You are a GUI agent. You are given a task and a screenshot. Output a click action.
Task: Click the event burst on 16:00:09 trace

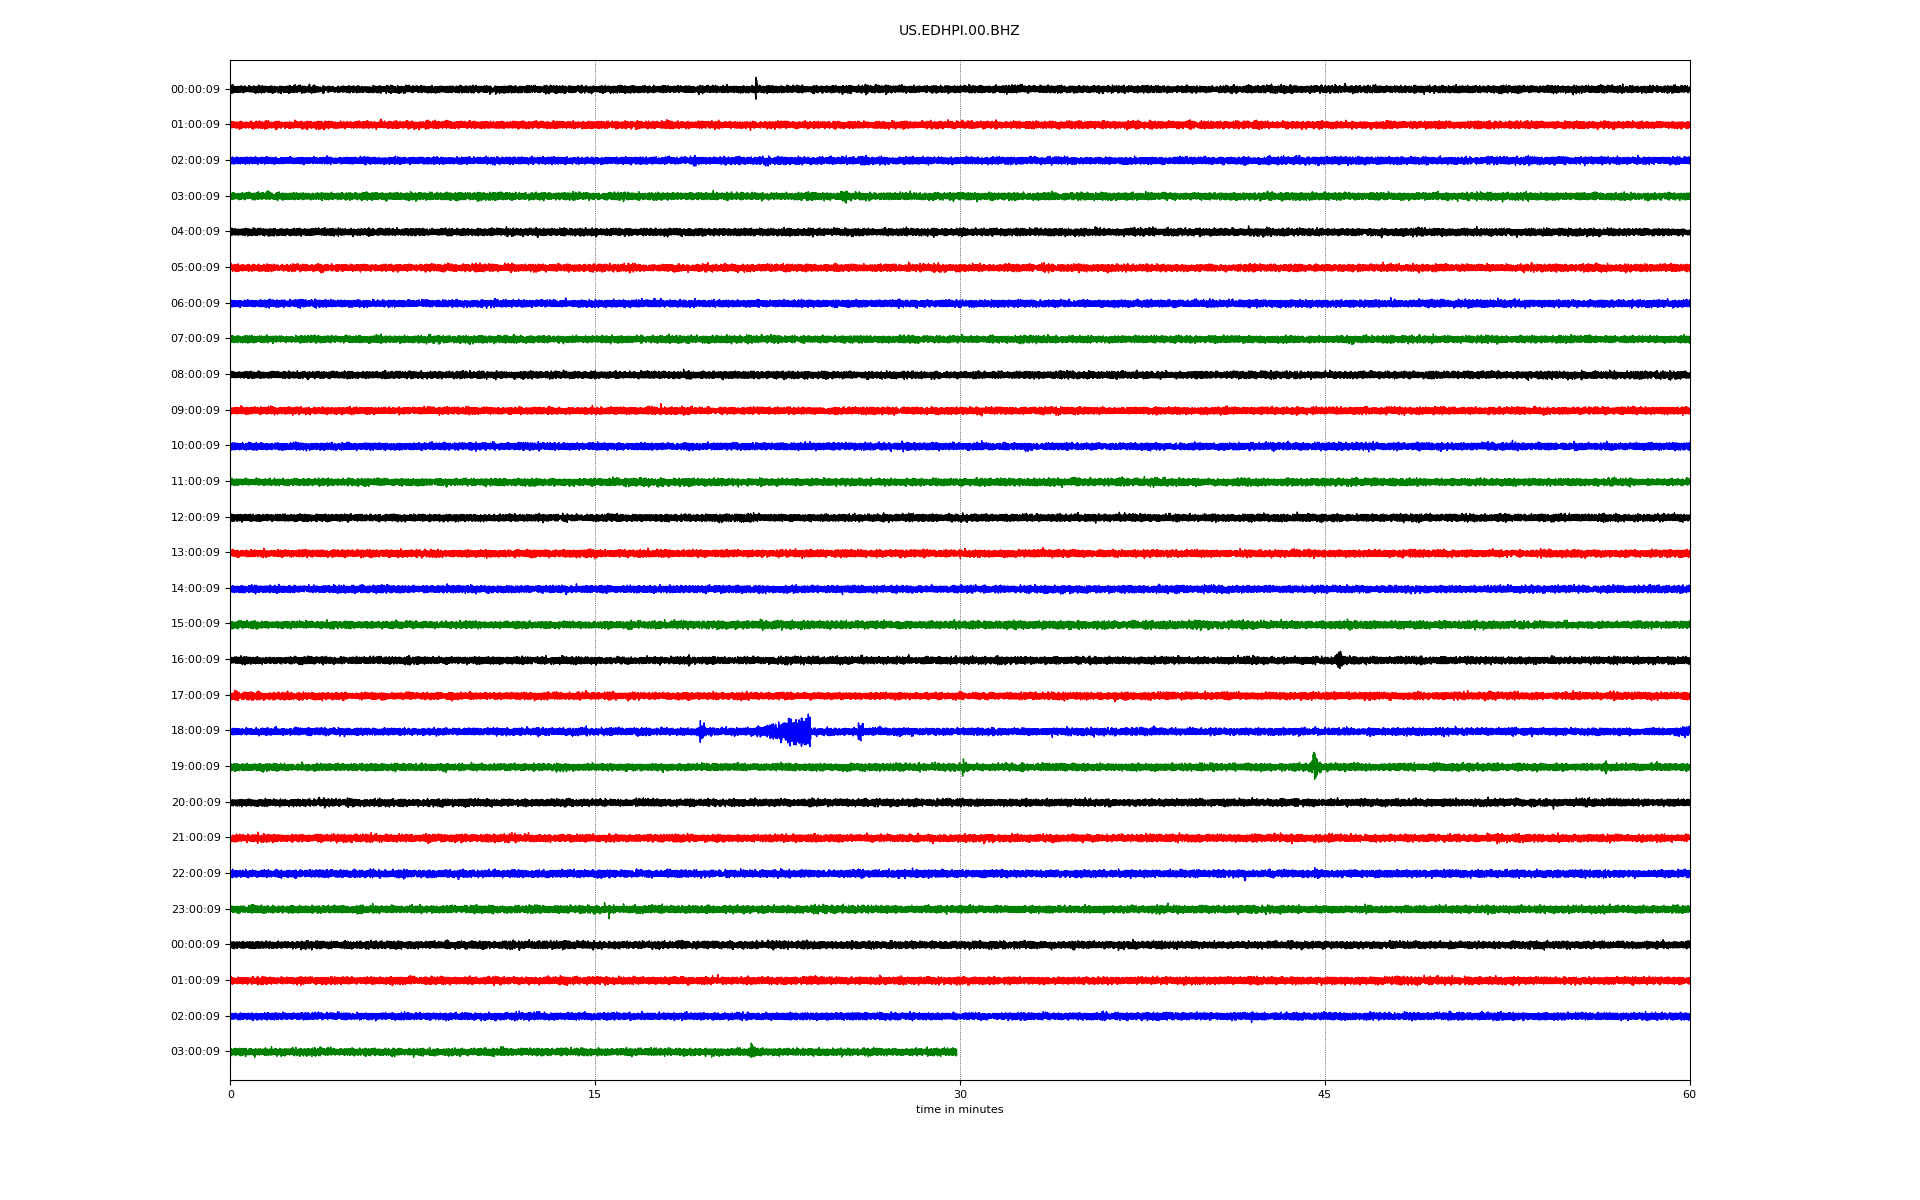click(1339, 660)
